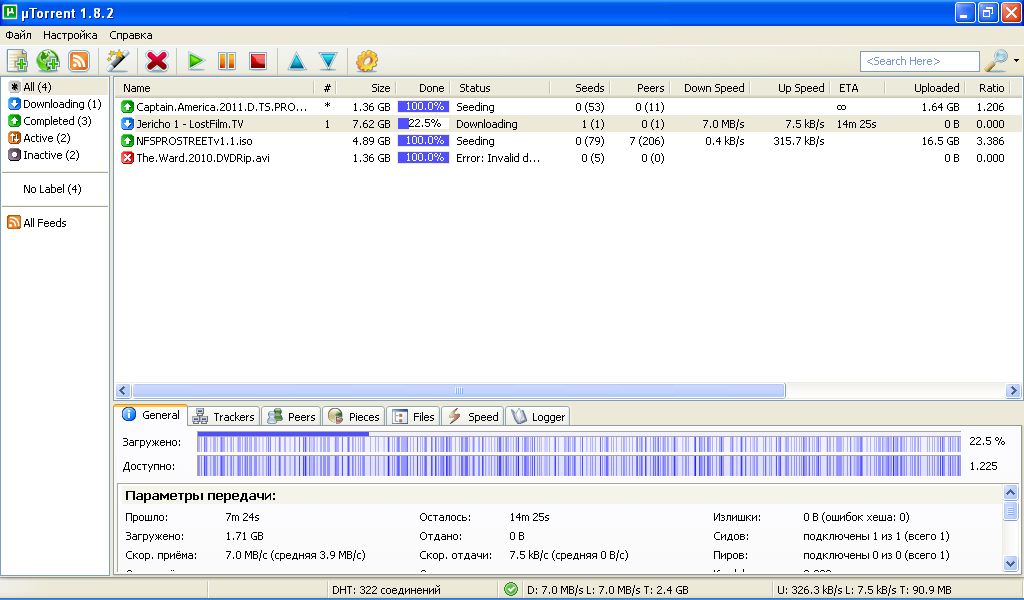Sort by Up Speed column header
1024x600 pixels.
pyautogui.click(x=790, y=88)
